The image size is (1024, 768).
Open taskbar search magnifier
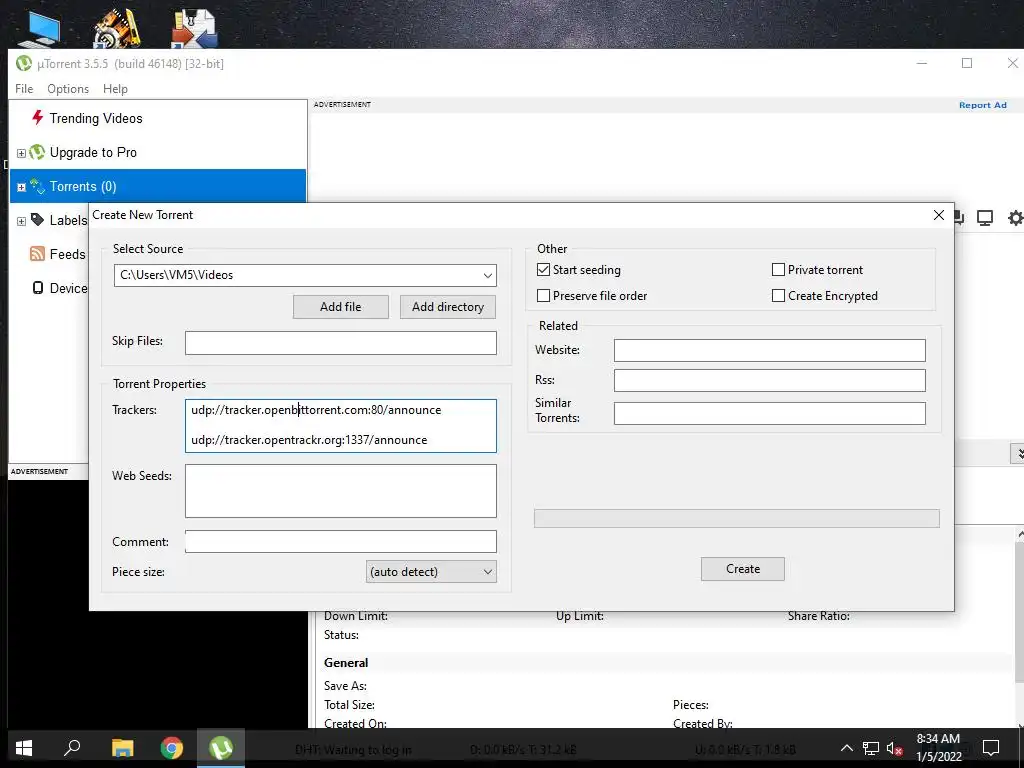coord(72,748)
